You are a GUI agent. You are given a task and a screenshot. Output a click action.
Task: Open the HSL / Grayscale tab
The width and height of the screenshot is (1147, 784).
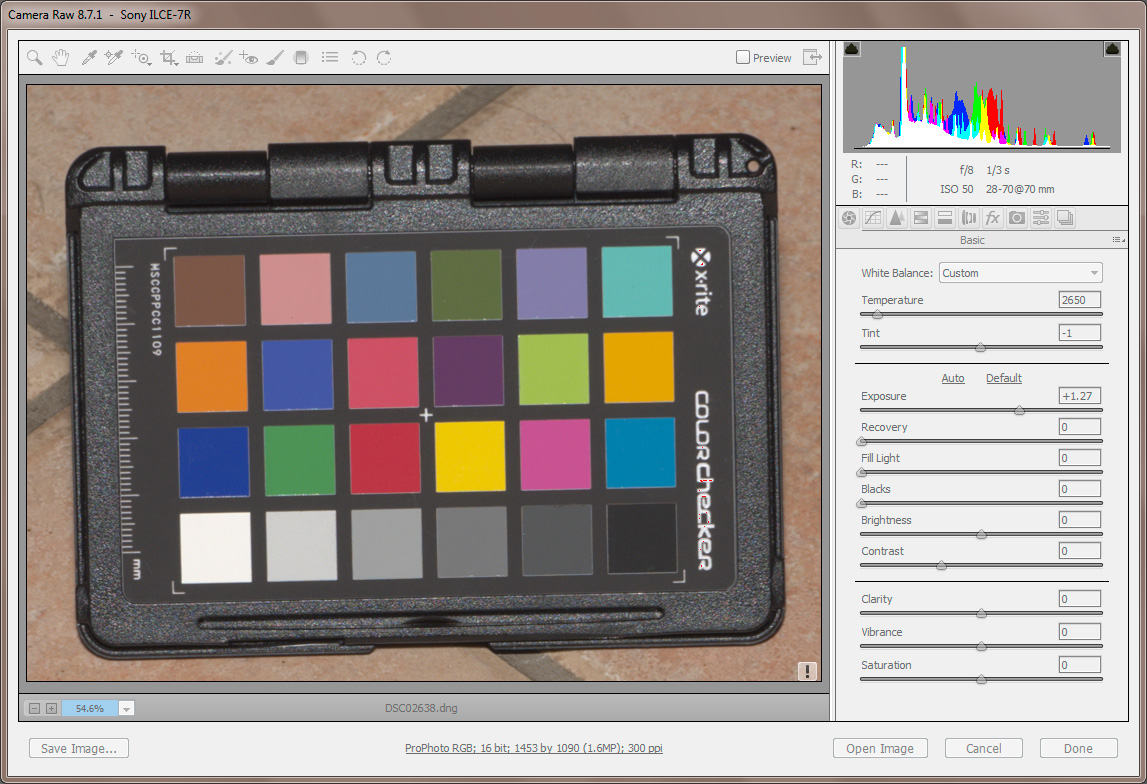click(921, 218)
